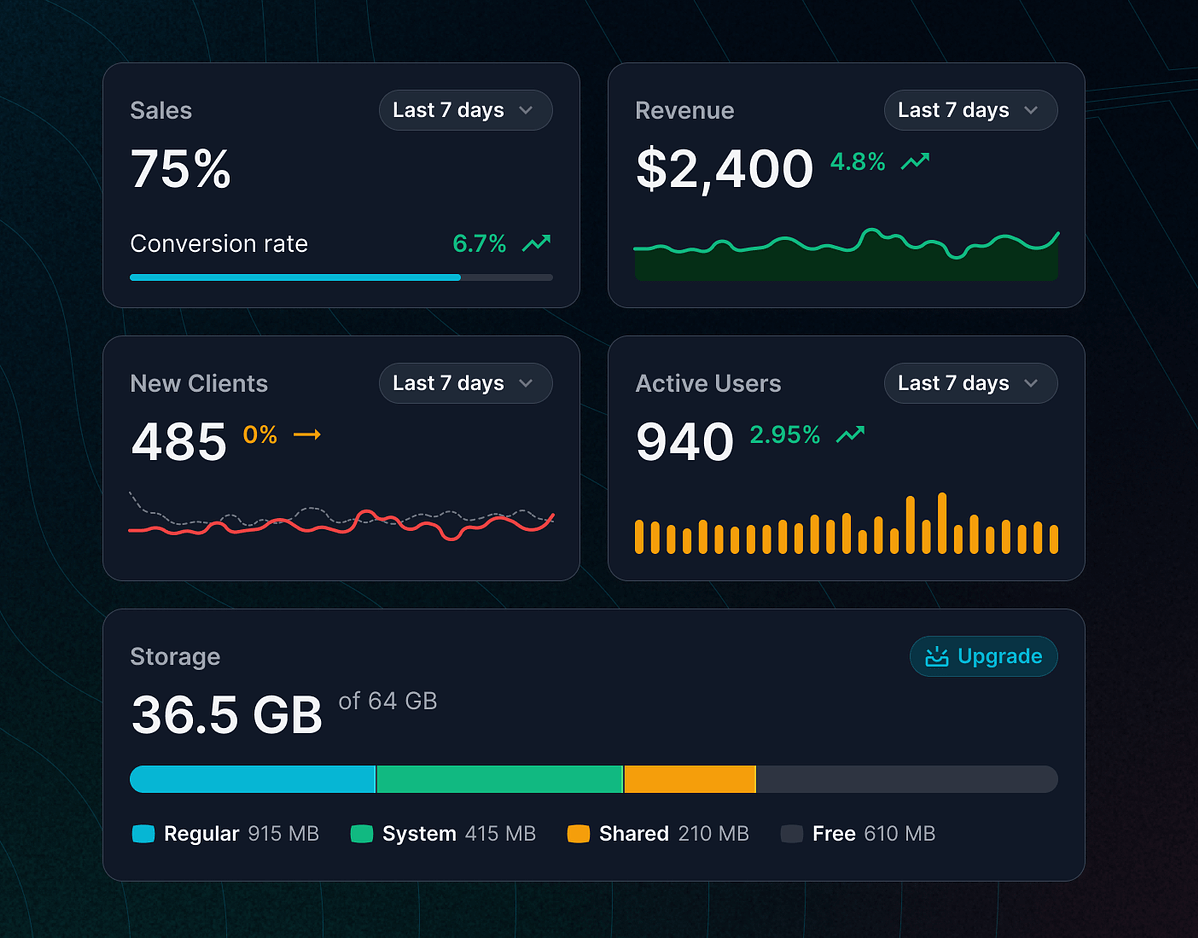
Task: Expand the Active Users time range dropdown
Action: 970,384
